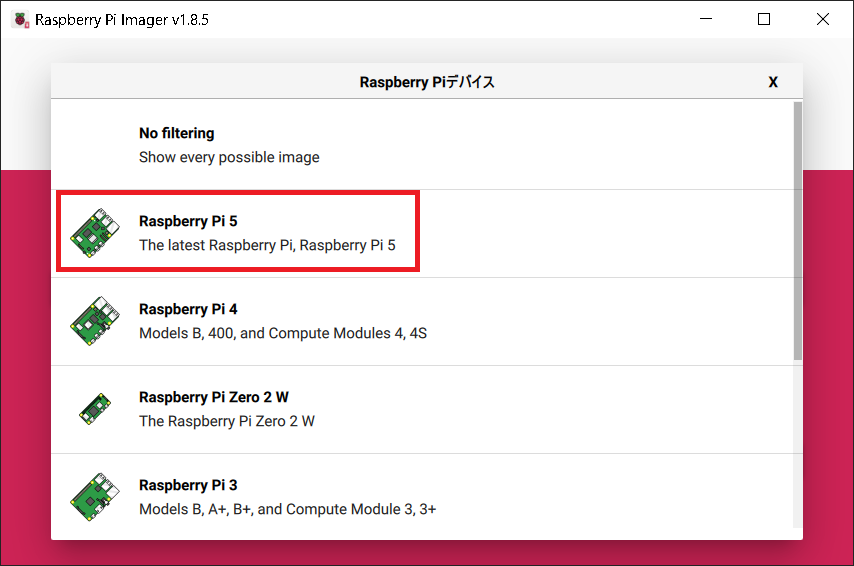Close the Raspberry Pi Imager window
Screen dimensions: 854x566
pos(823,19)
